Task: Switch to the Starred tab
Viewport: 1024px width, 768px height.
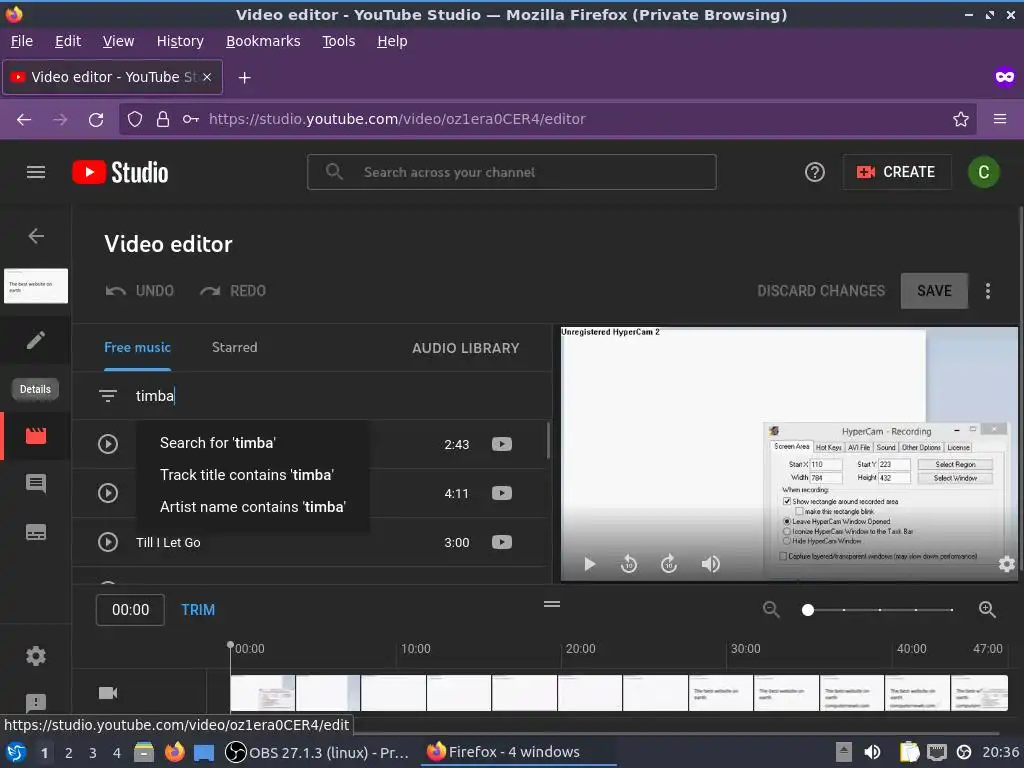Action: [234, 347]
